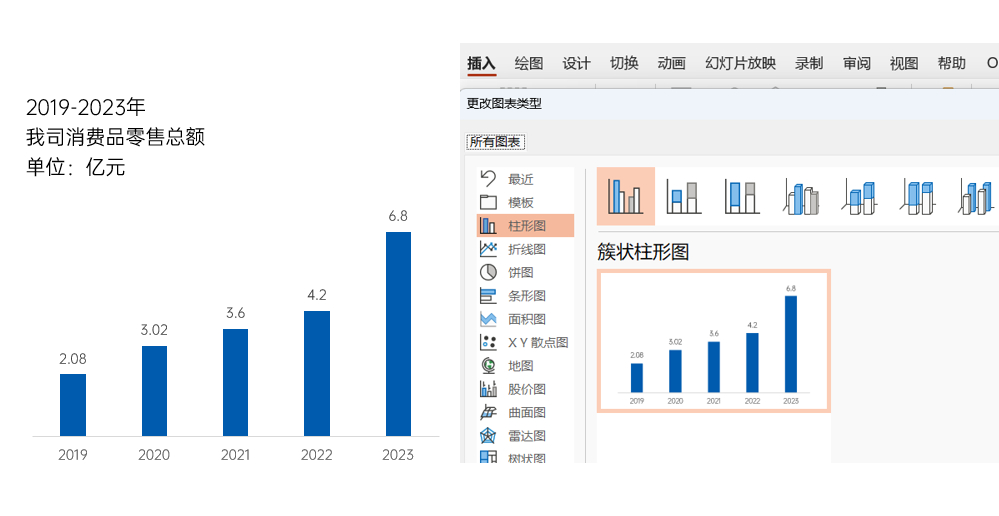
Task: Open the 动画 ribbon tab
Action: pos(671,63)
